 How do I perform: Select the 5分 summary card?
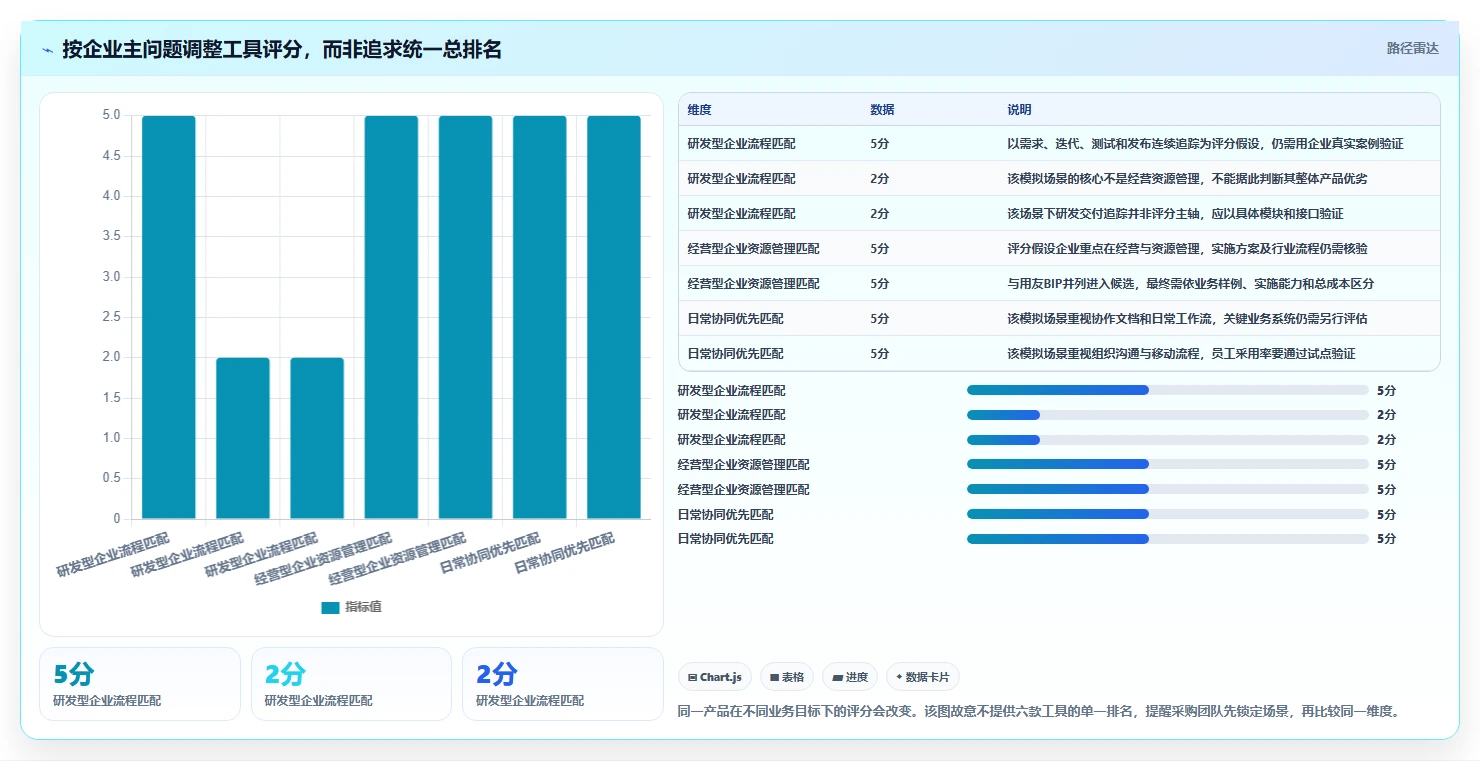click(140, 684)
